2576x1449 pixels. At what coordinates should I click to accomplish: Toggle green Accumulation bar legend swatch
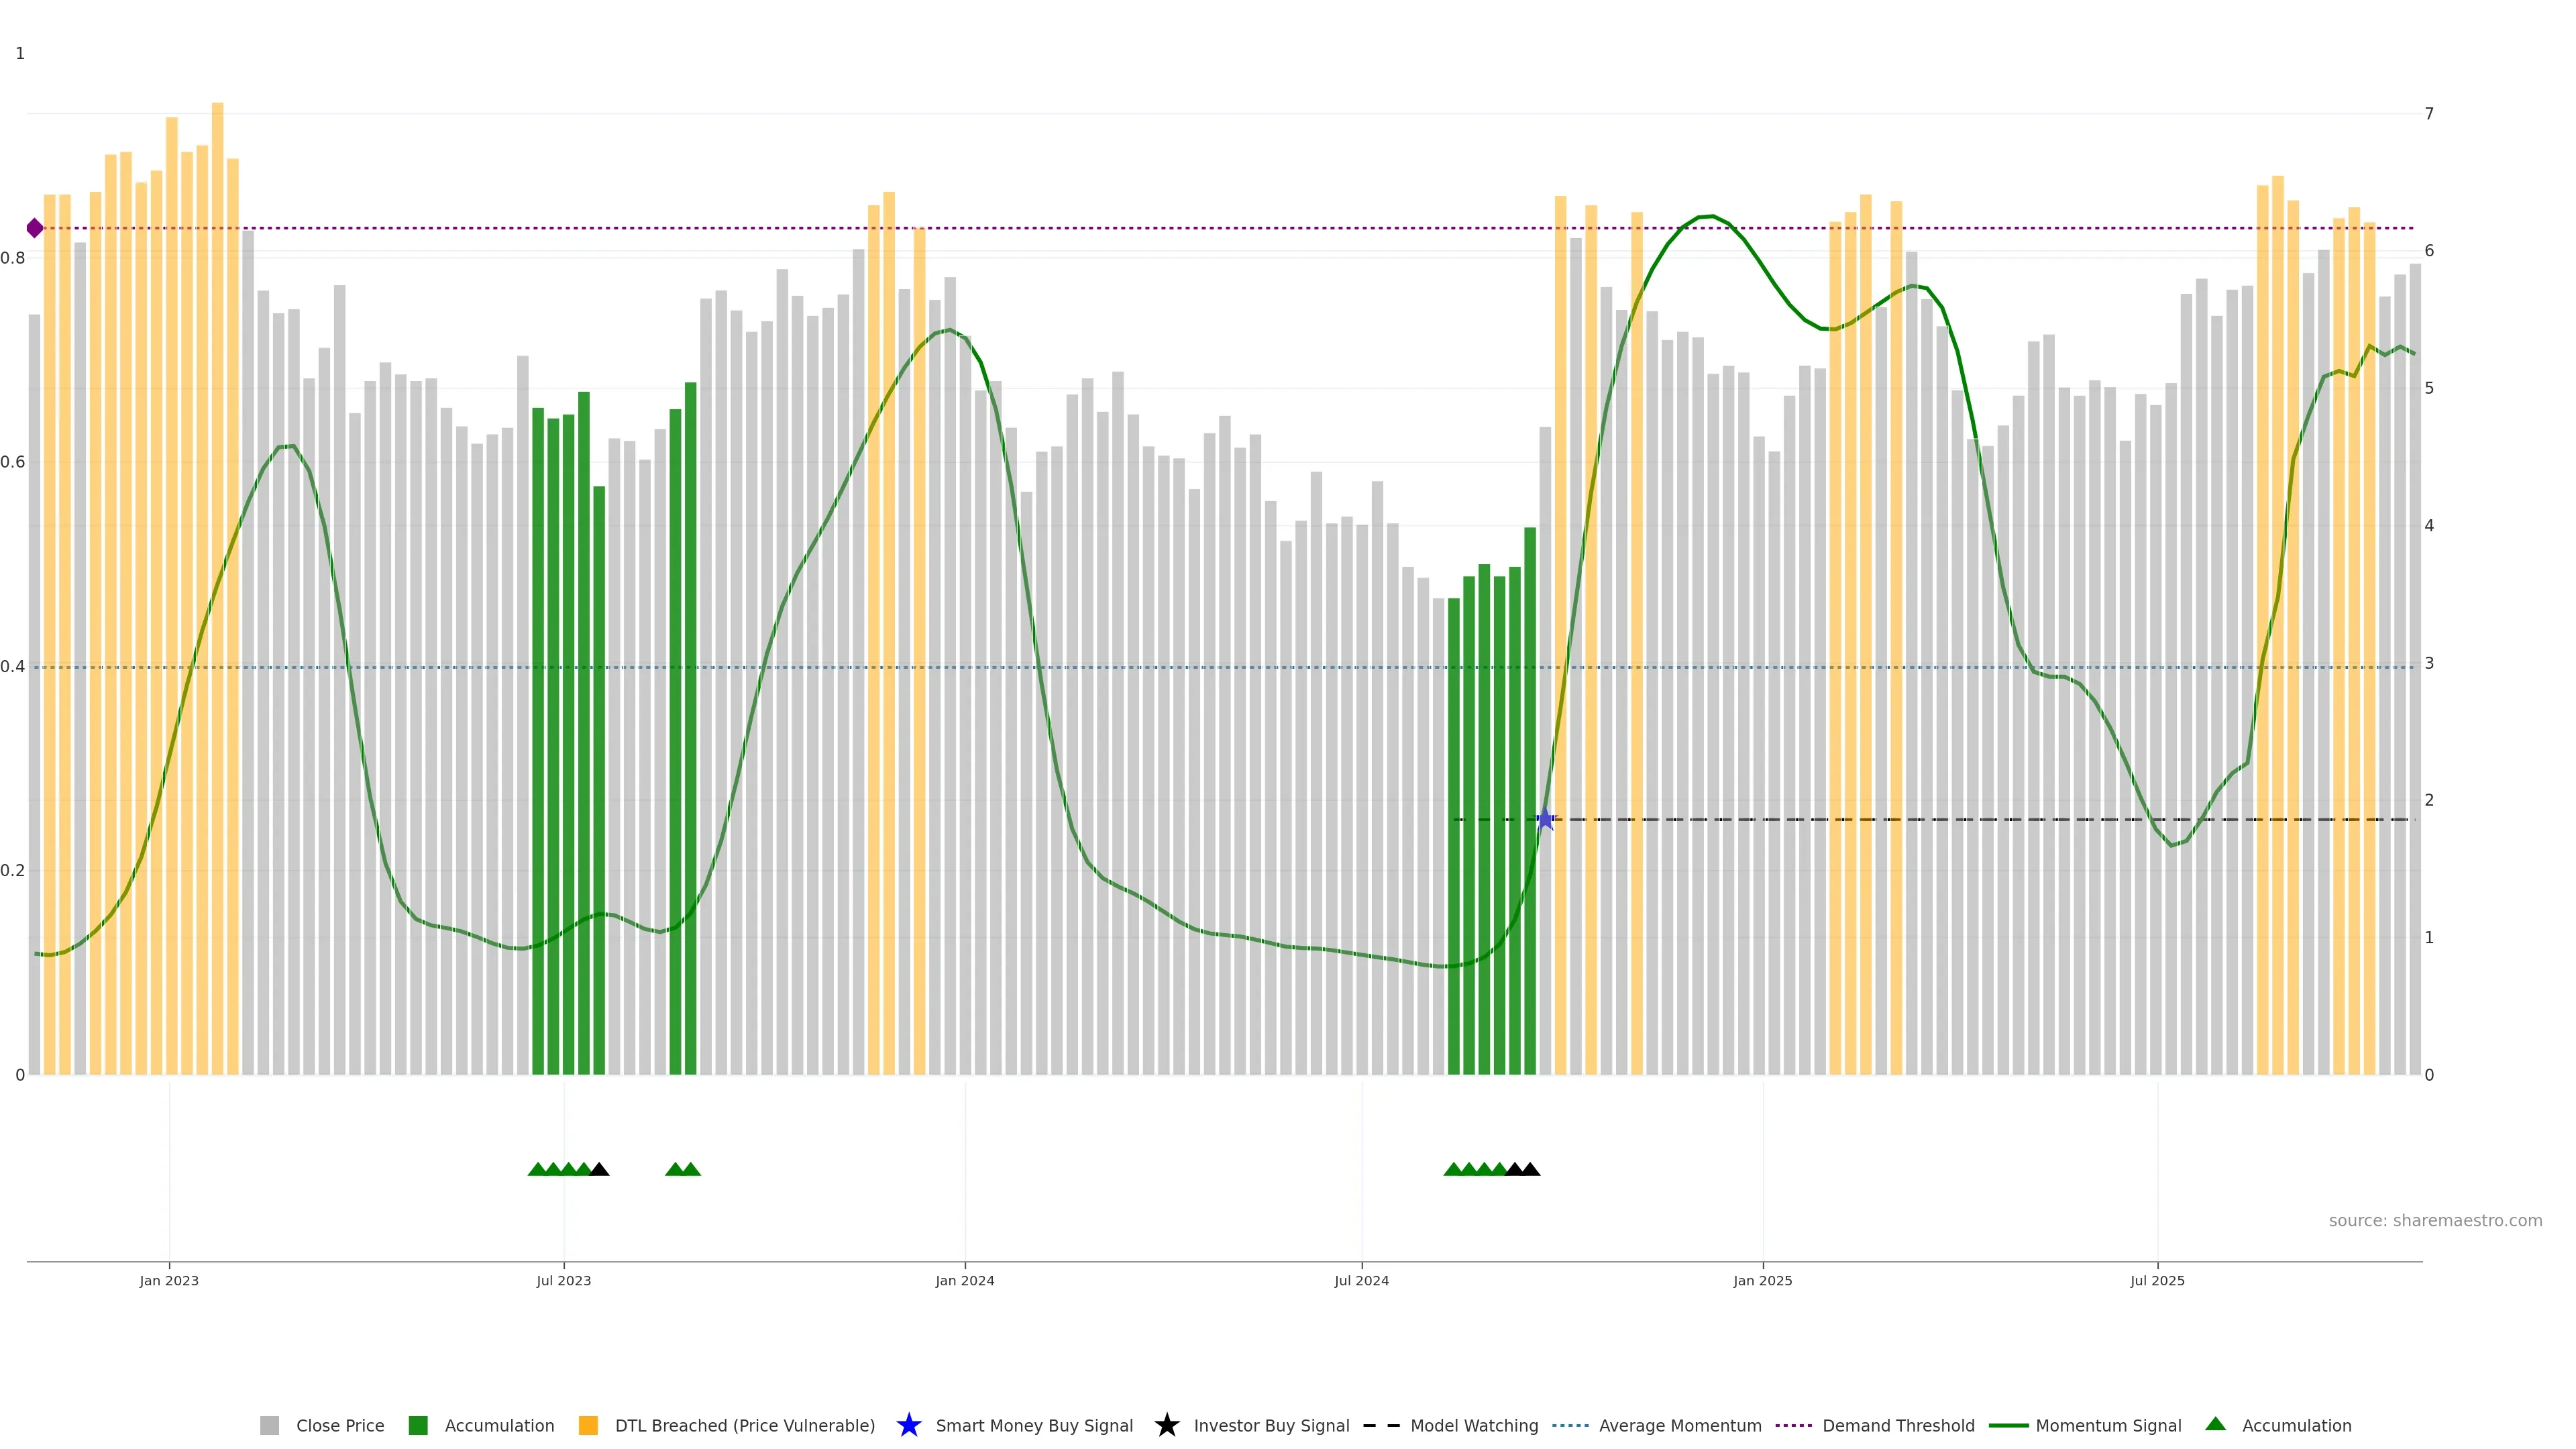418,1425
